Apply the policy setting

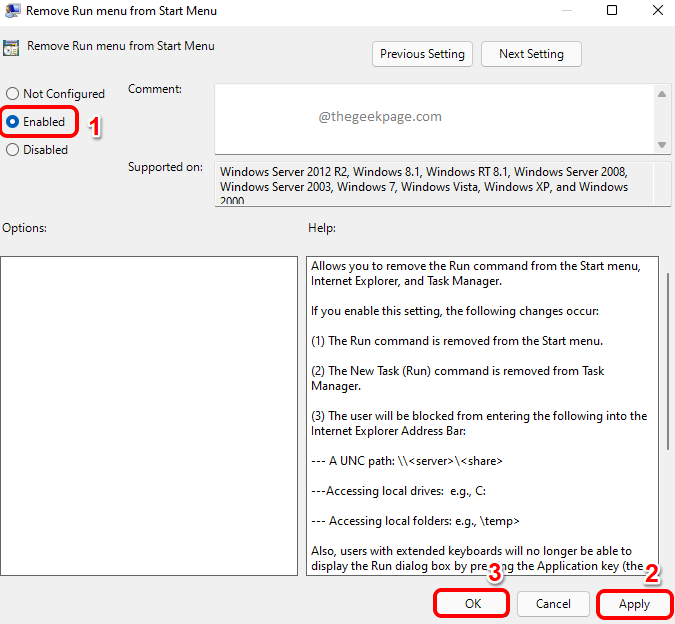[634, 604]
